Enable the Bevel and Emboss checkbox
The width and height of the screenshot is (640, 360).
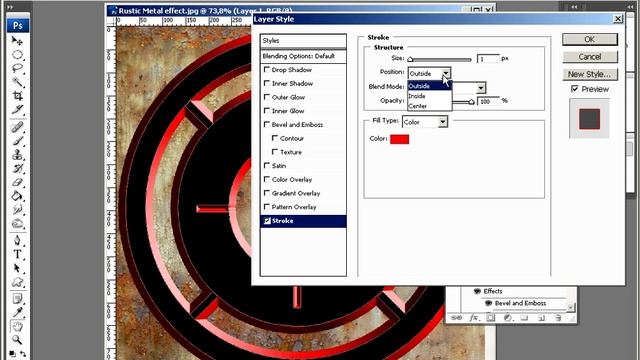267,124
